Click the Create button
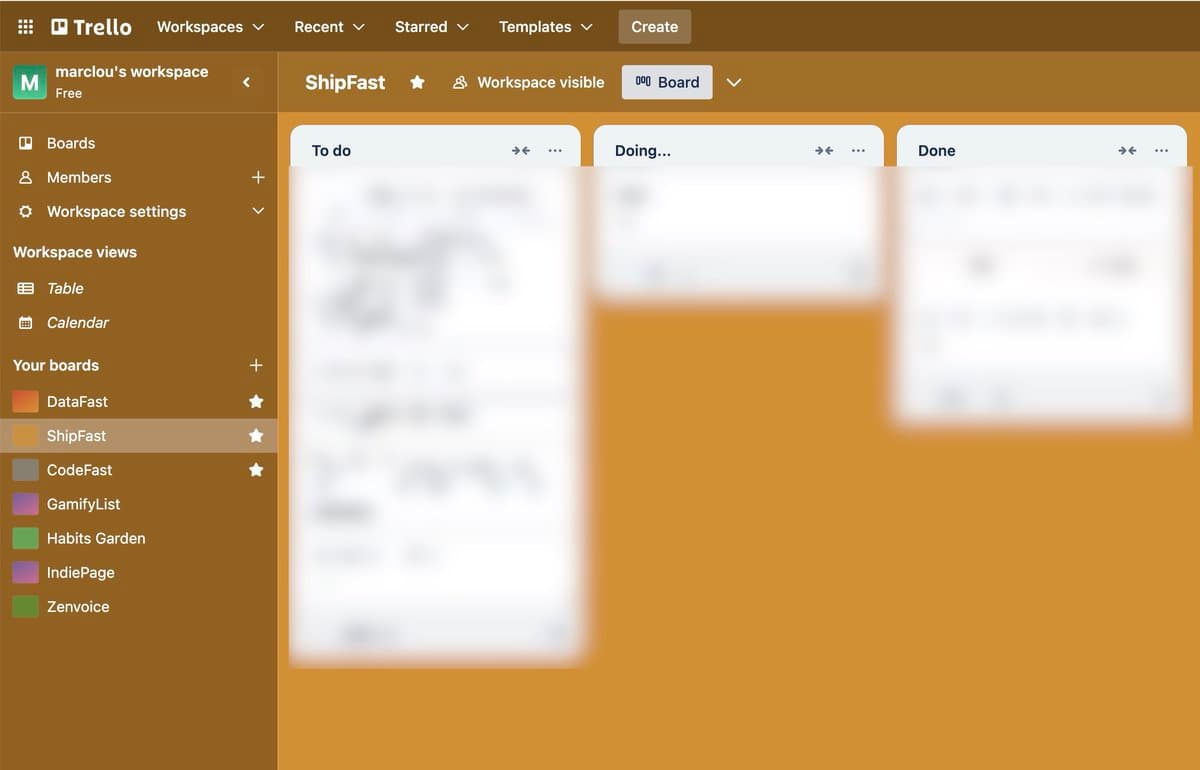Image resolution: width=1200 pixels, height=770 pixels. (655, 27)
